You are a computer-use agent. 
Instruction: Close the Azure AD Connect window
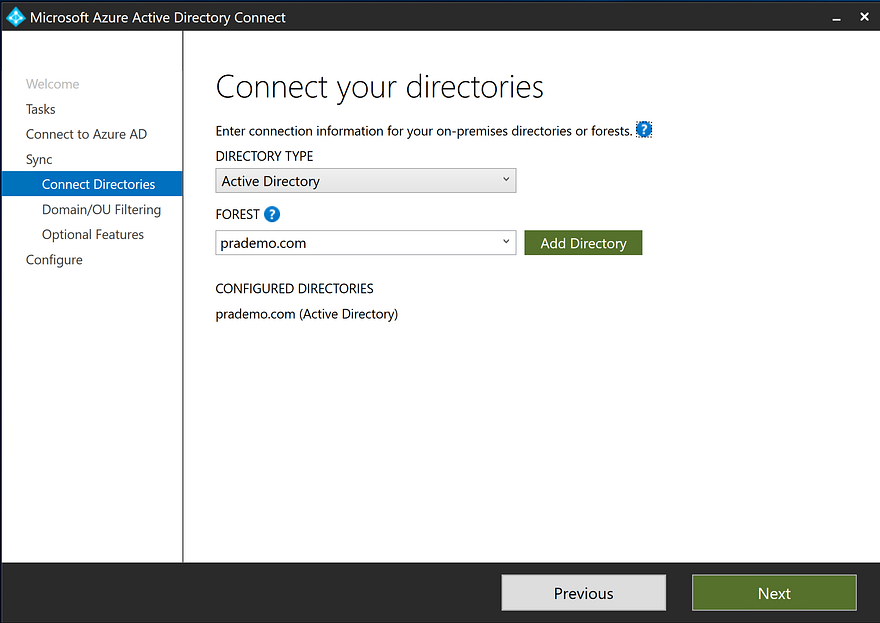pyautogui.click(x=863, y=17)
